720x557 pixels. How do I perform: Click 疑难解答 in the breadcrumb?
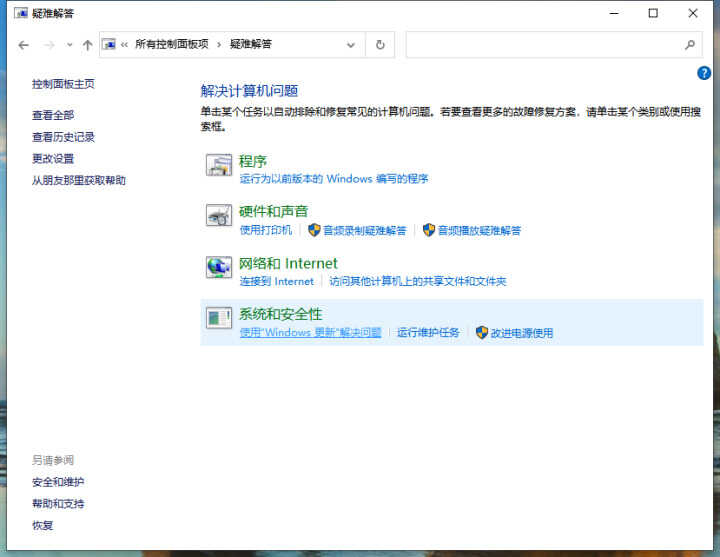pyautogui.click(x=251, y=44)
